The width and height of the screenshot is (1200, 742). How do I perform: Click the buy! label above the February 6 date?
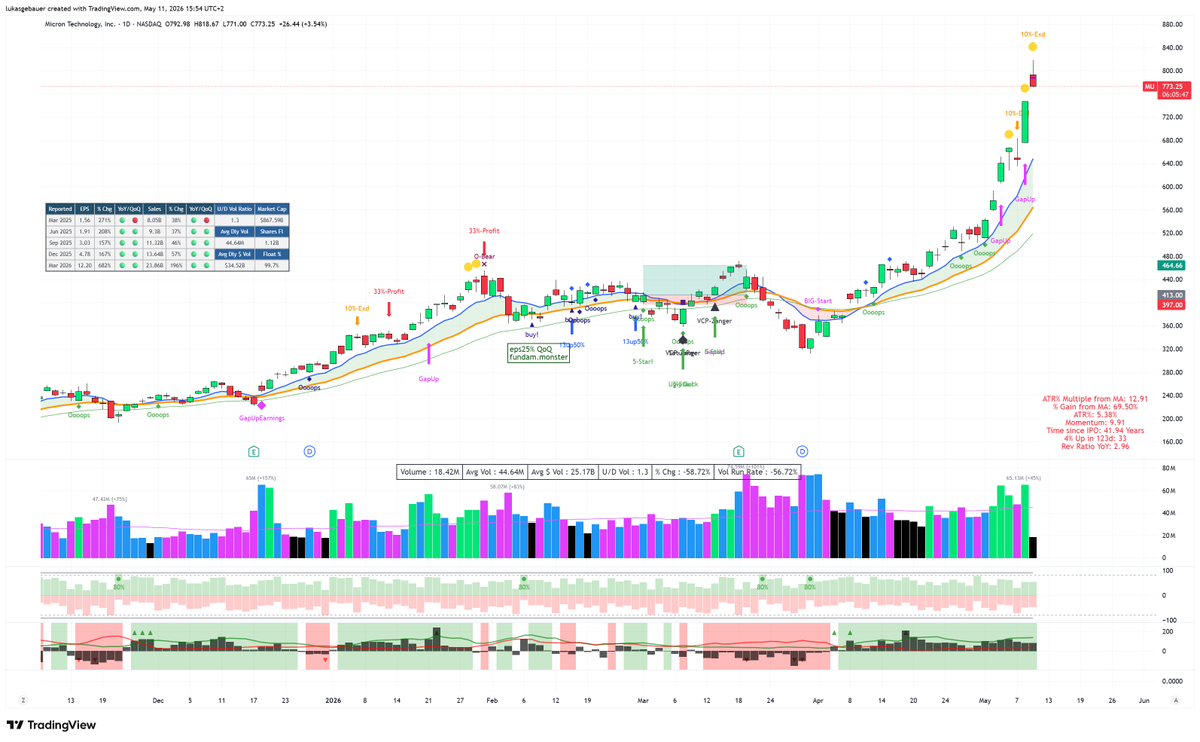coord(531,335)
